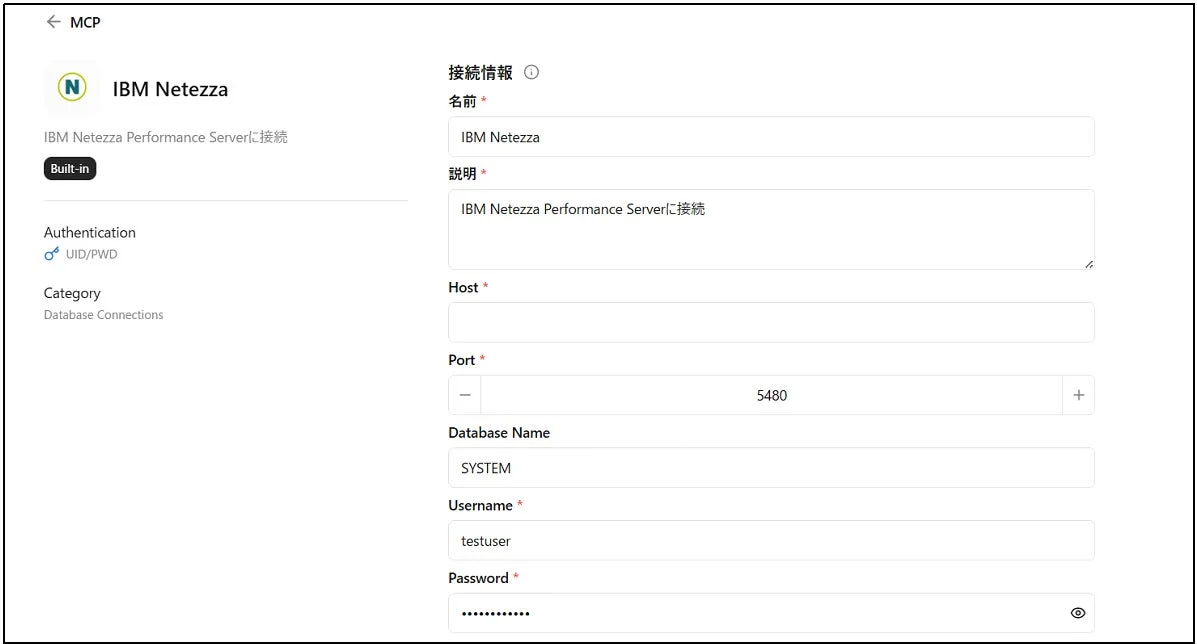
Task: Click the key icon next to UID/PWD
Action: [51, 254]
